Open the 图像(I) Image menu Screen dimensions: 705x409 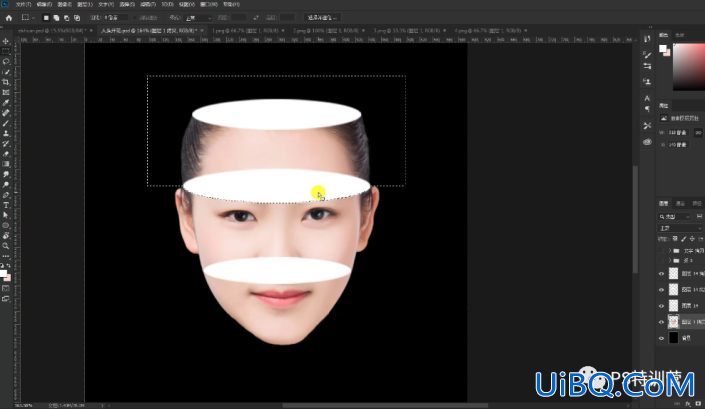tap(65, 4)
